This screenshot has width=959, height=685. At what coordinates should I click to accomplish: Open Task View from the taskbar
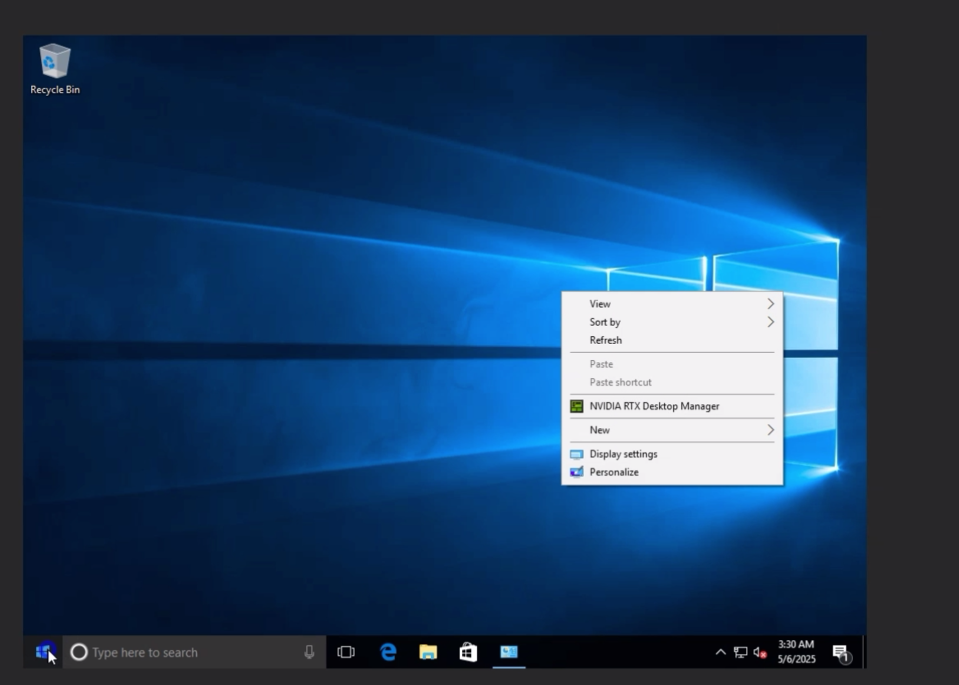tap(346, 653)
